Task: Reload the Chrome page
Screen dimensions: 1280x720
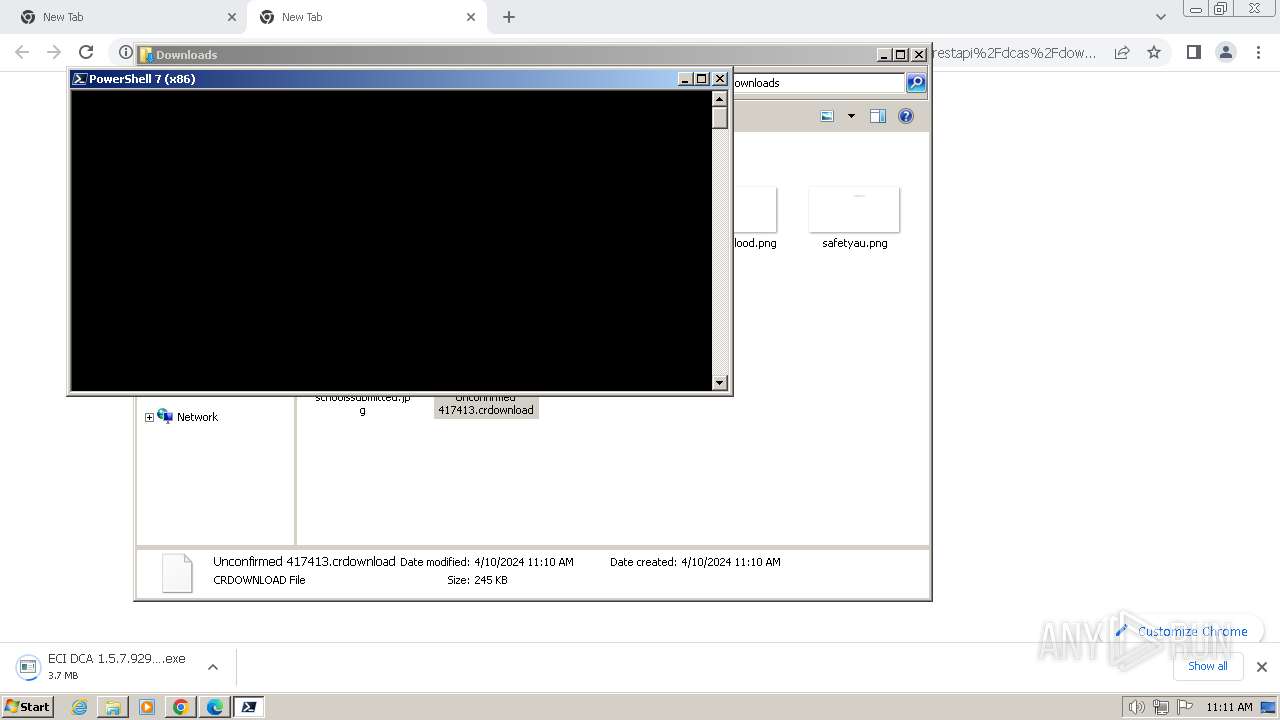Action: [86, 52]
